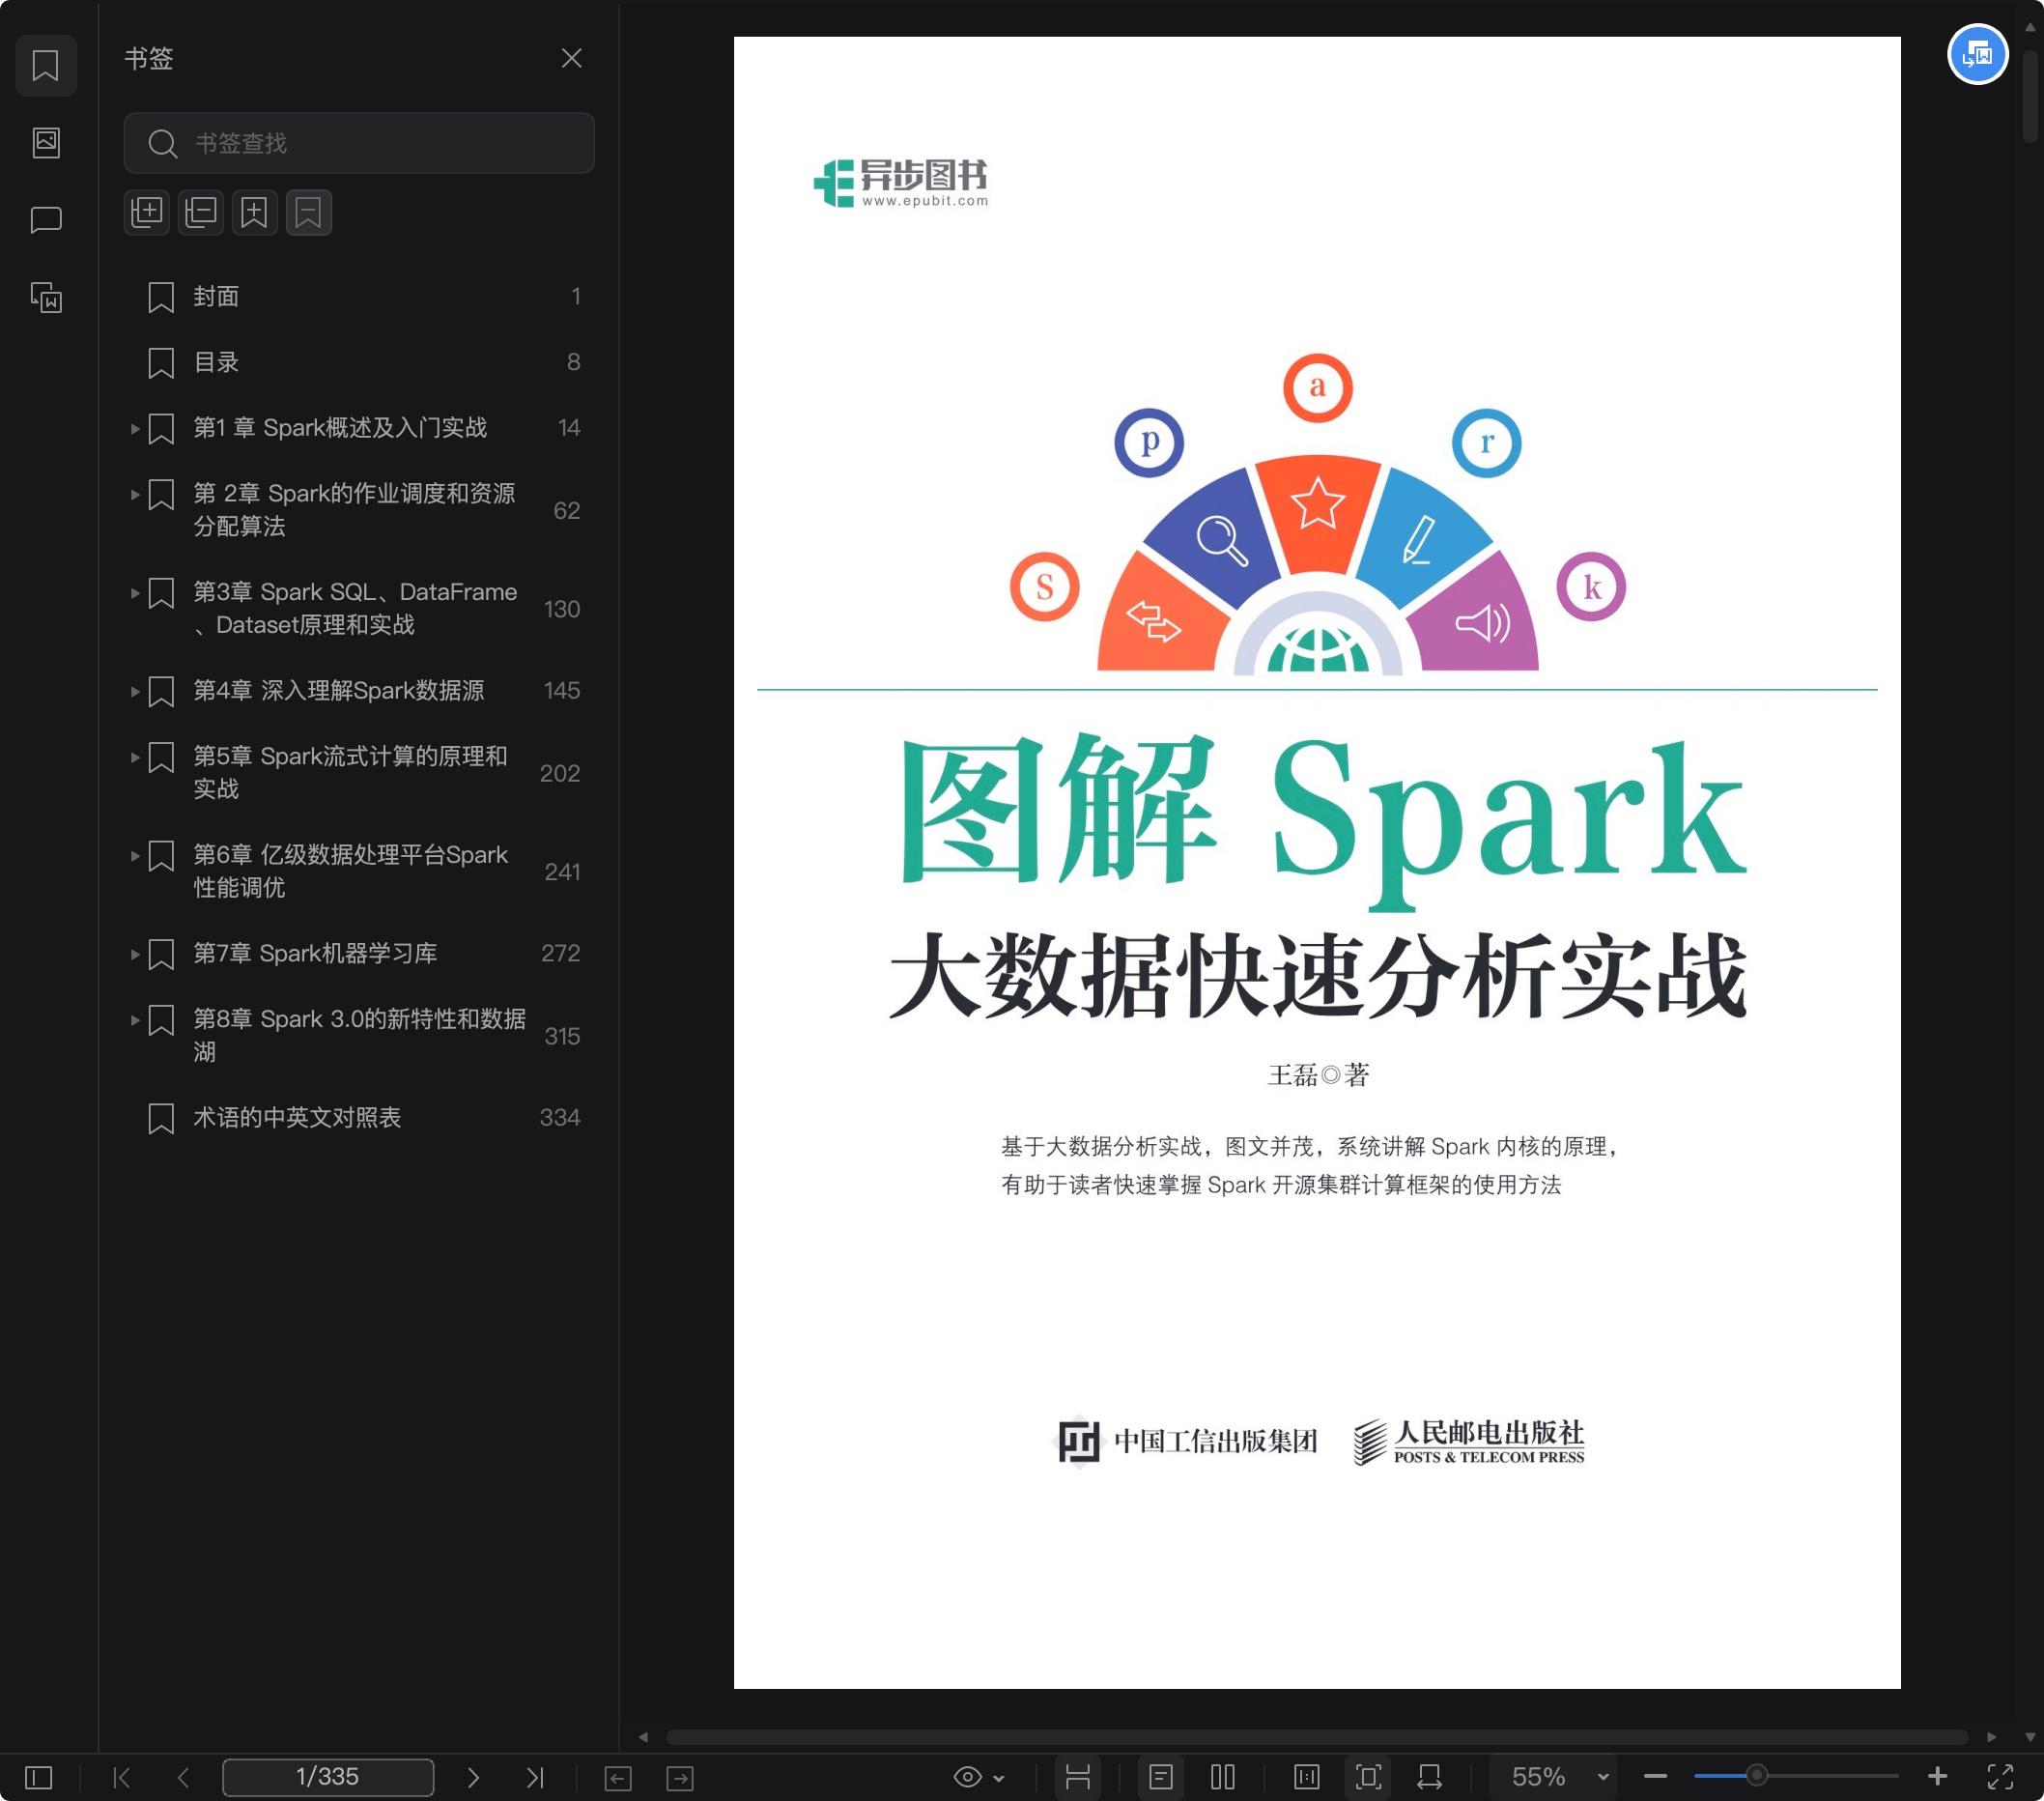This screenshot has width=2044, height=1801.
Task: Toggle the sidebar visibility icon in the status bar
Action: coord(38,1777)
